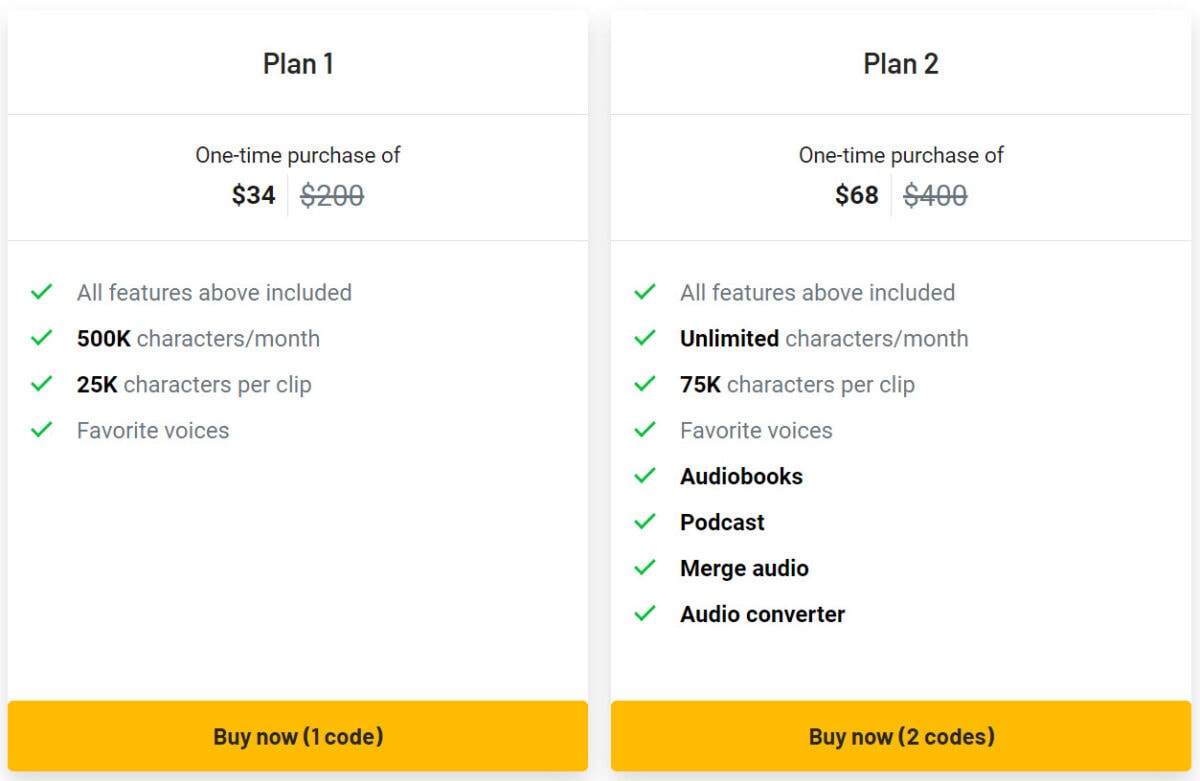Viewport: 1200px width, 781px height.
Task: Click Audio converter feature text
Action: coord(763,614)
